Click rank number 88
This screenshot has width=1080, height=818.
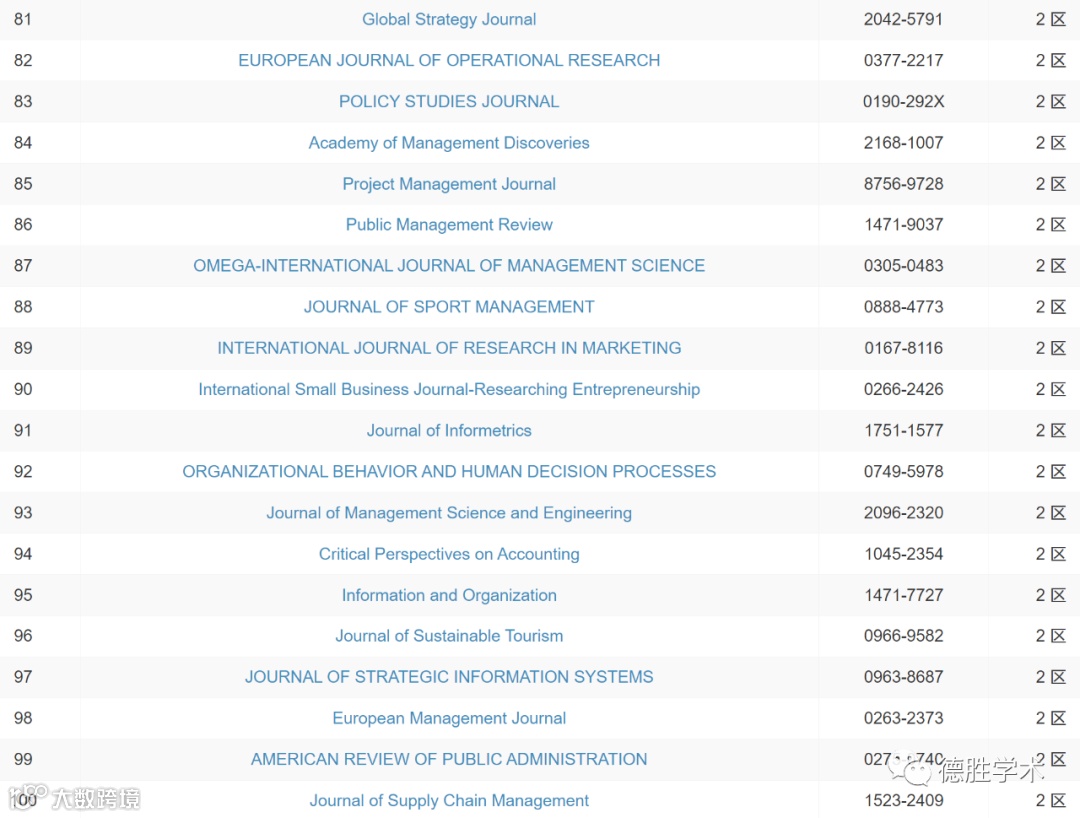pos(23,306)
